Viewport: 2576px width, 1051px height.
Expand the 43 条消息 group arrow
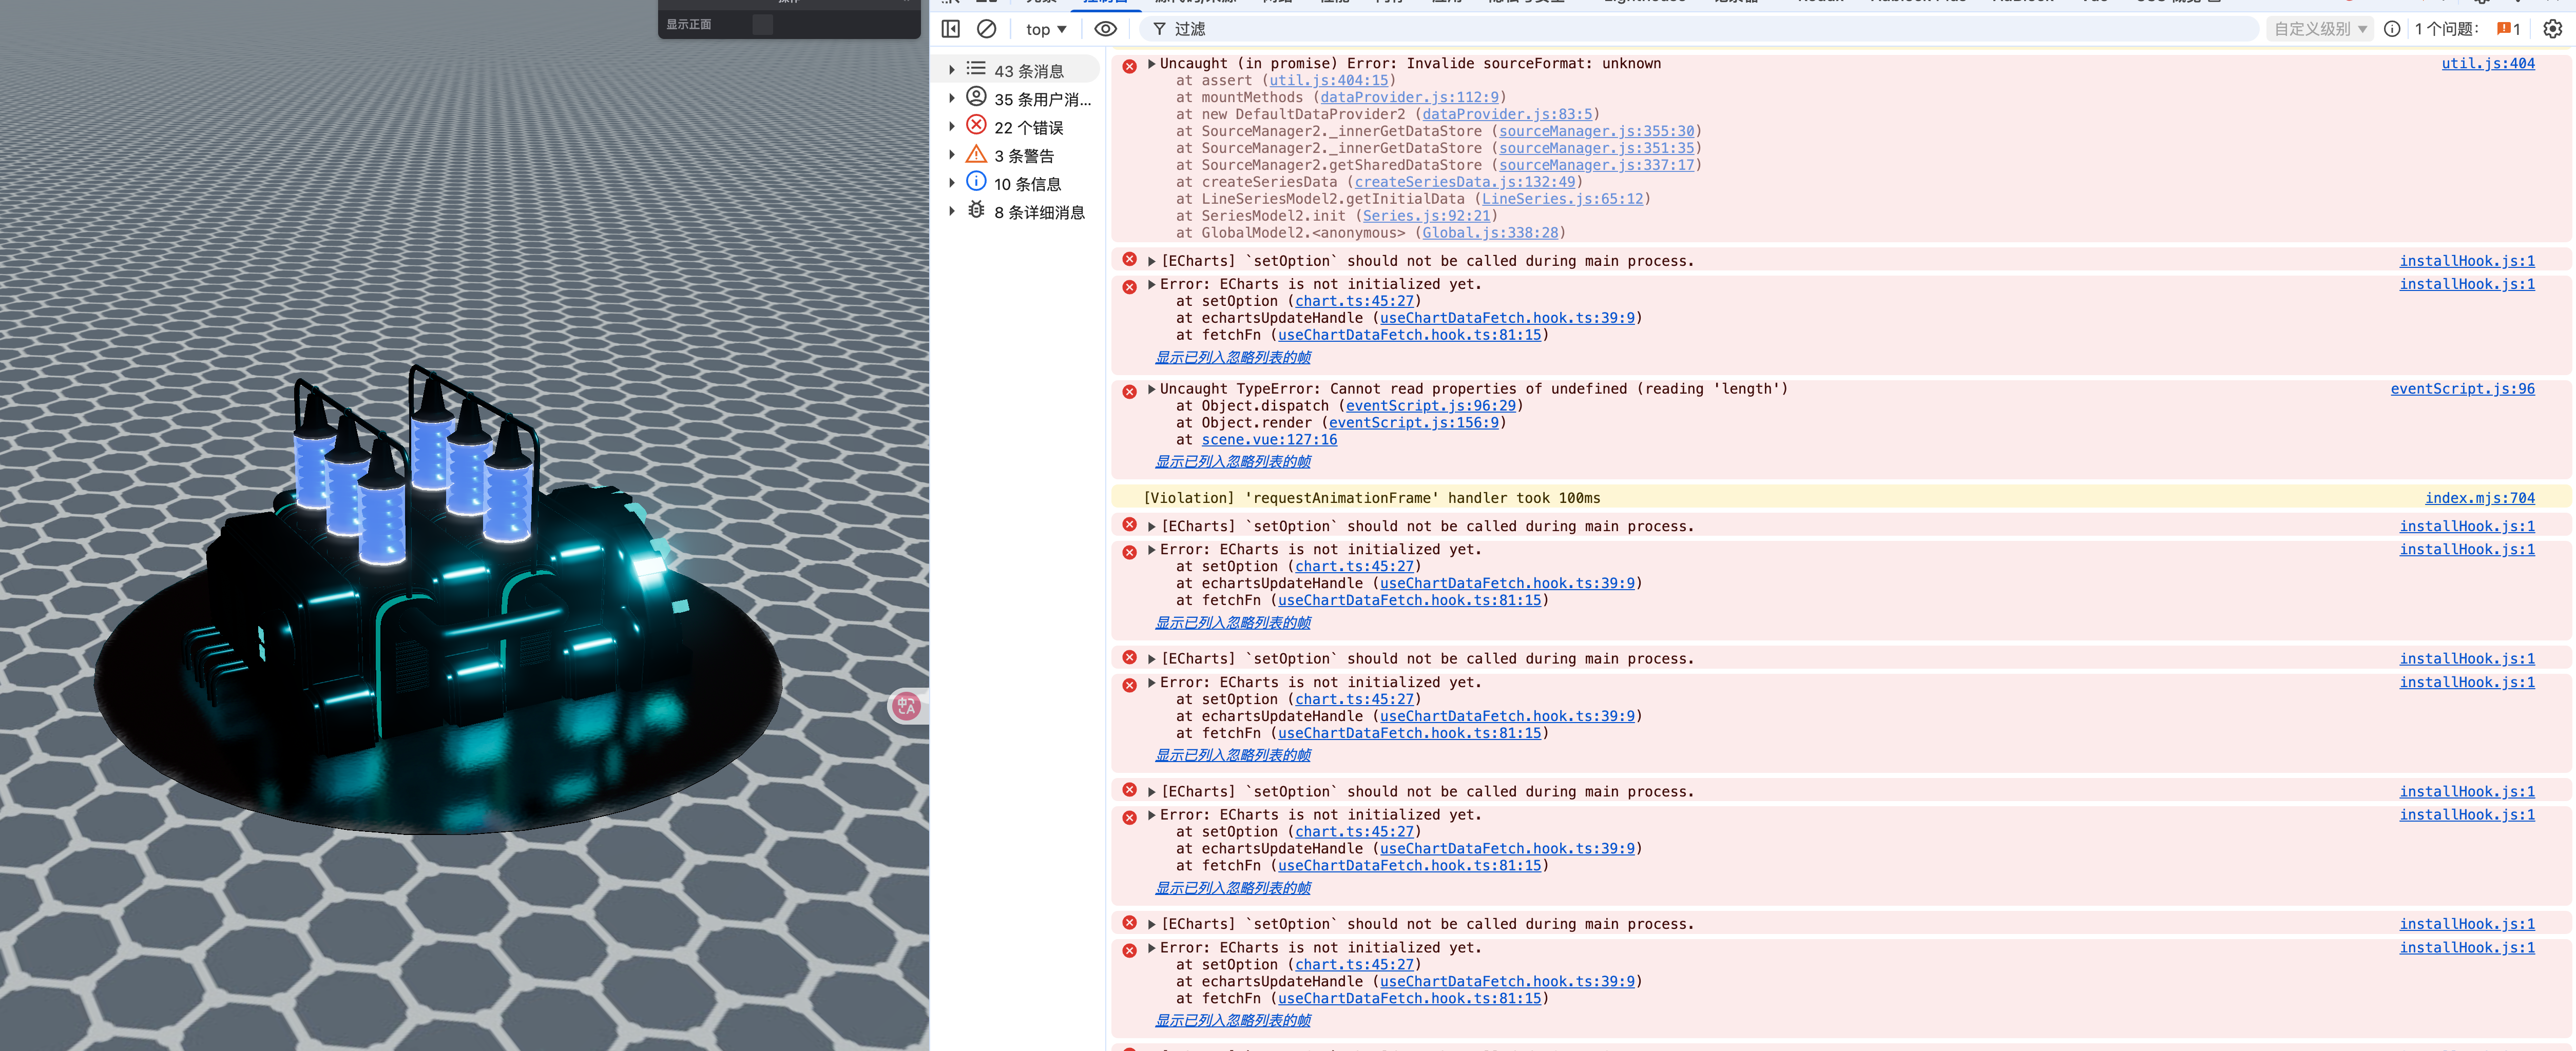(x=951, y=70)
